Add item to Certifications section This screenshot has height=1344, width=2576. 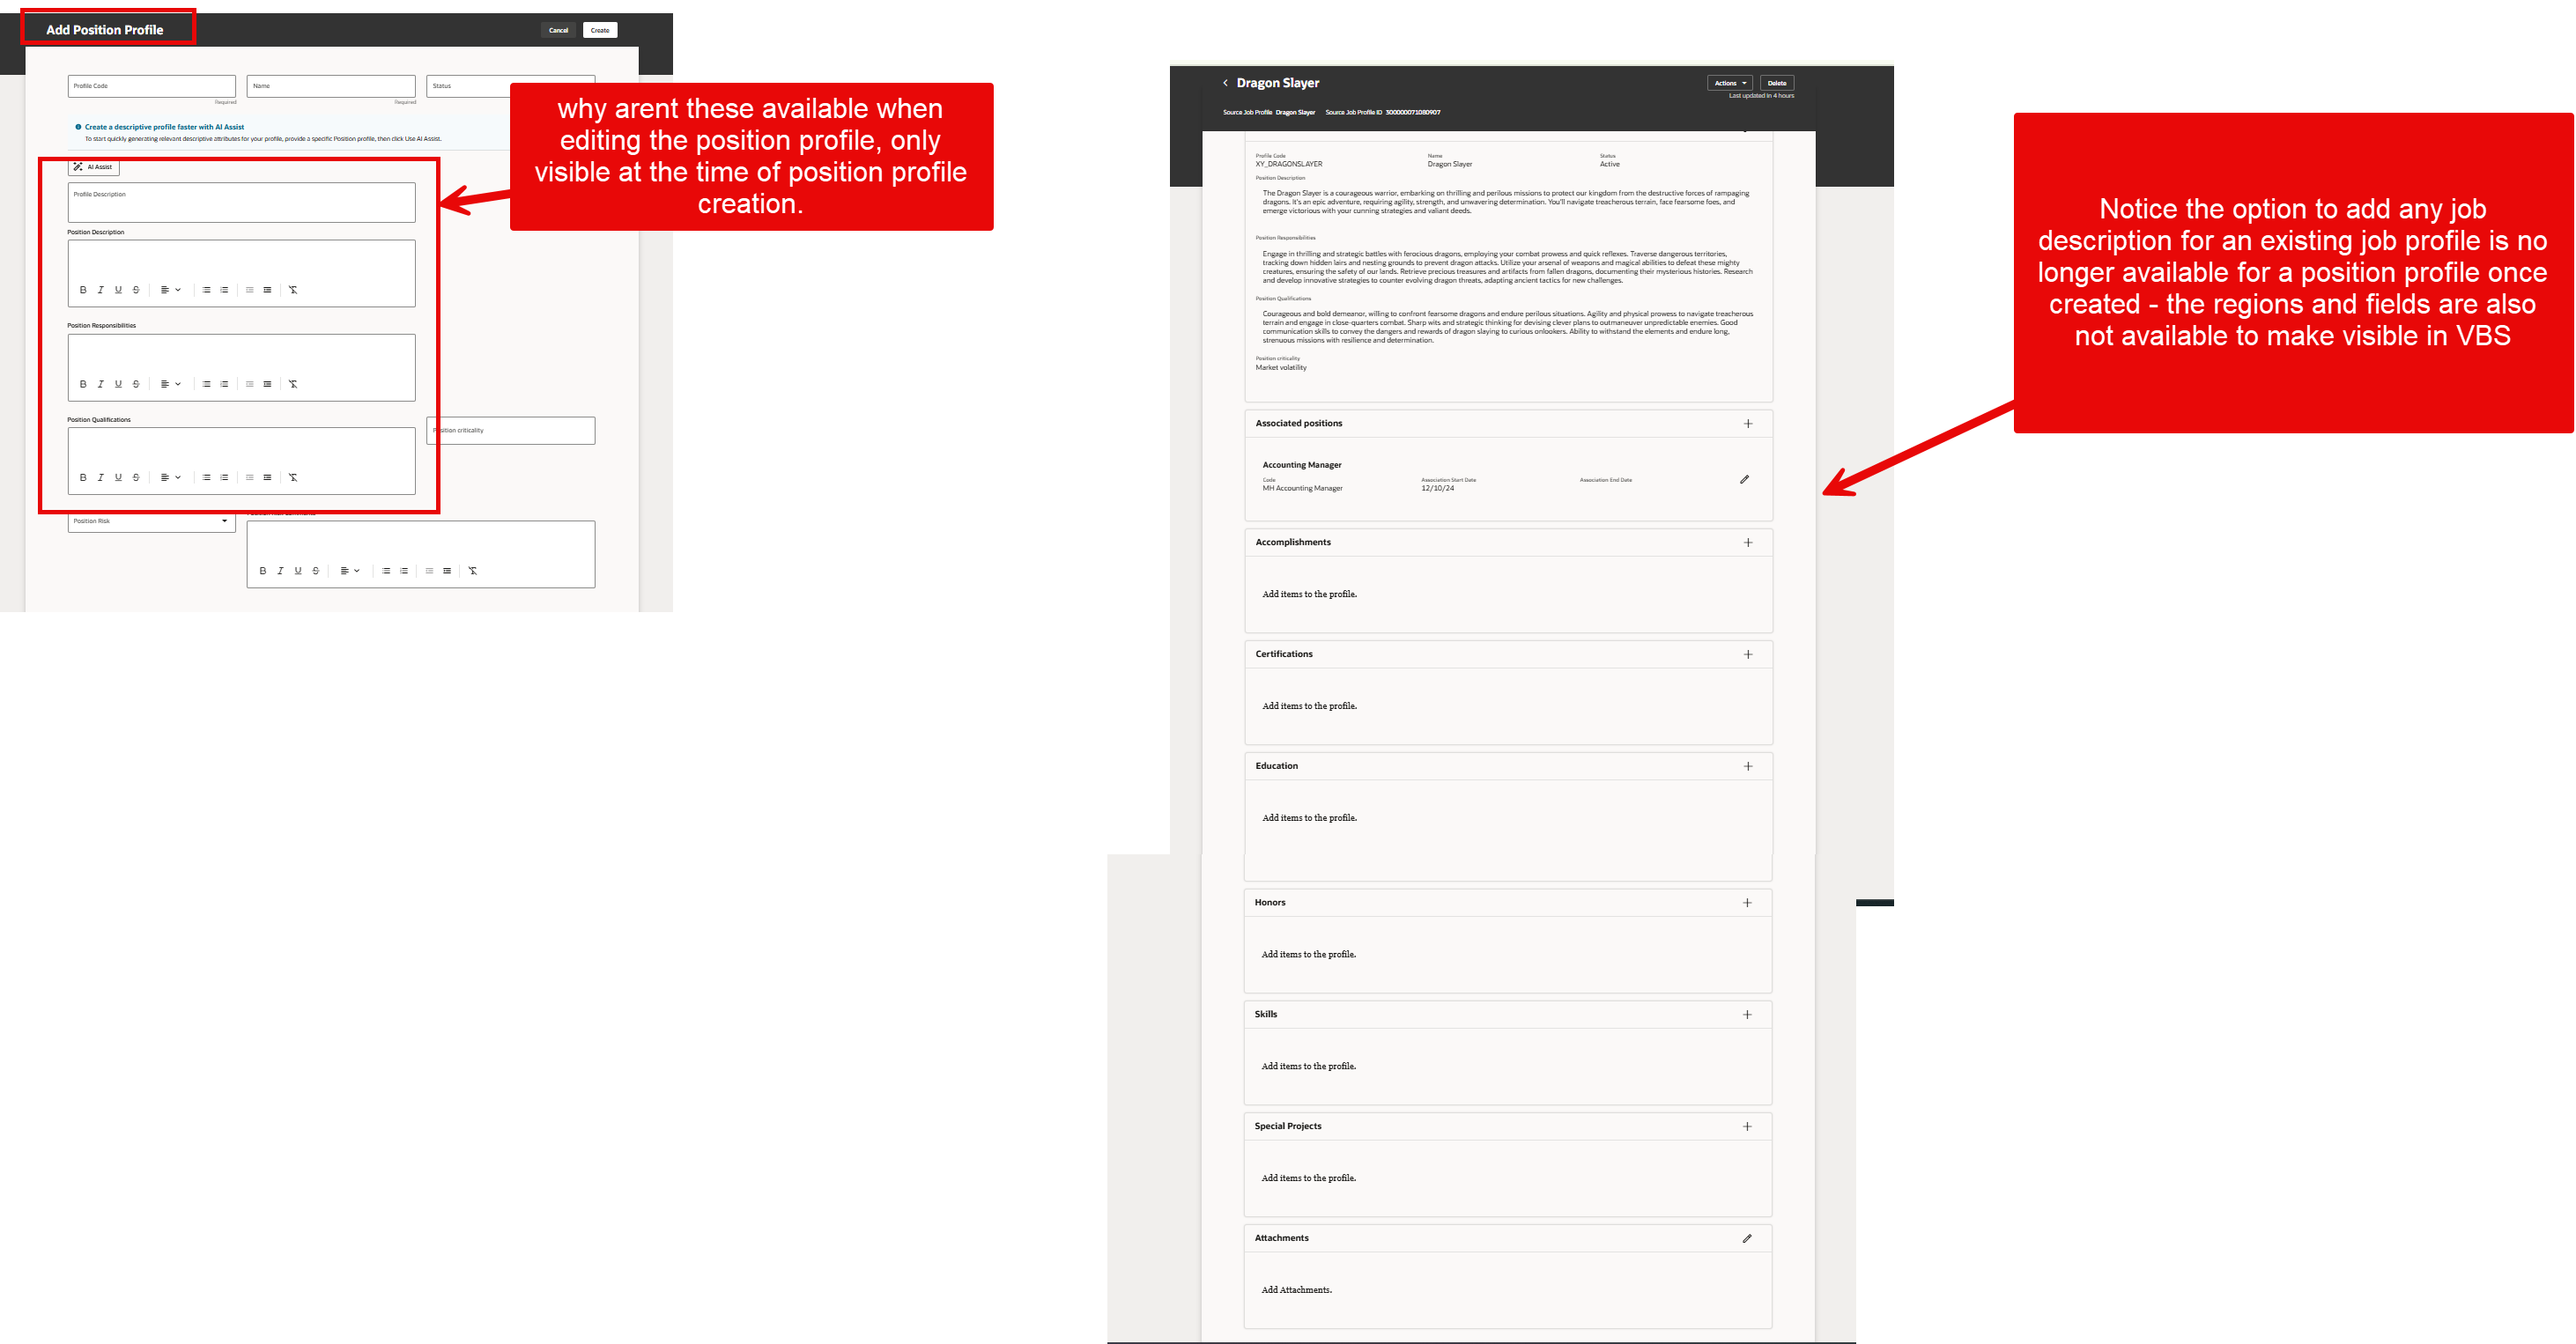point(1748,655)
